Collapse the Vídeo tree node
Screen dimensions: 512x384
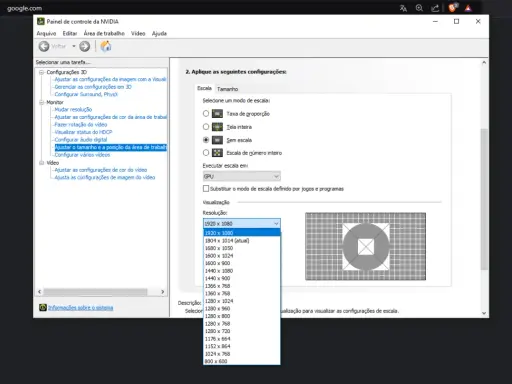(41, 163)
